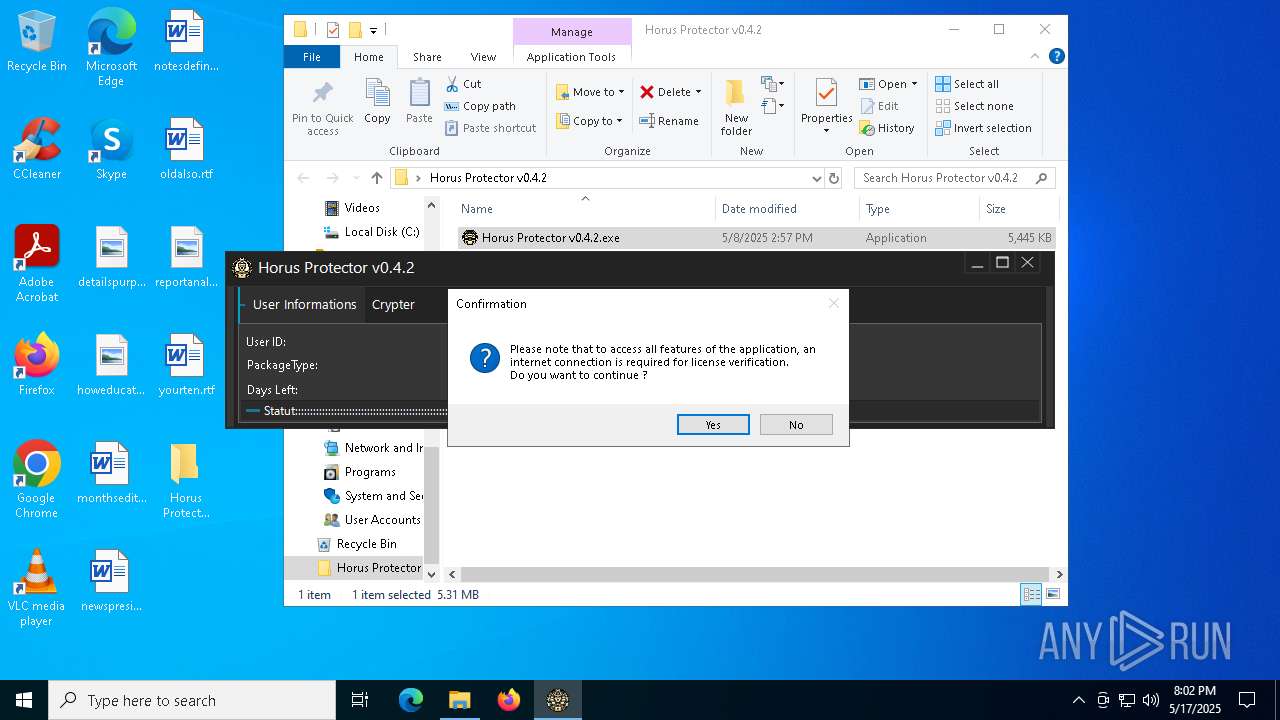Click the Edit icon in Open group
This screenshot has height=720, width=1280.
pos(868,106)
